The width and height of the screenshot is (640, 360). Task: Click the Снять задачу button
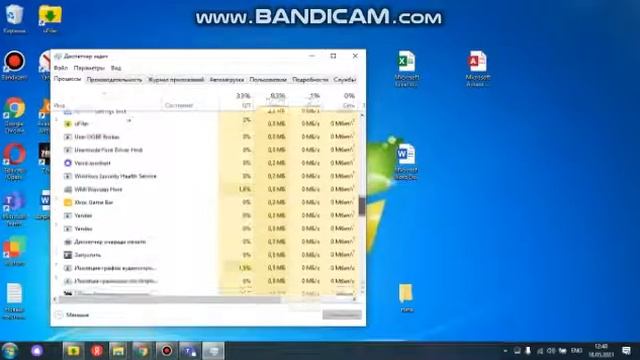click(x=342, y=315)
